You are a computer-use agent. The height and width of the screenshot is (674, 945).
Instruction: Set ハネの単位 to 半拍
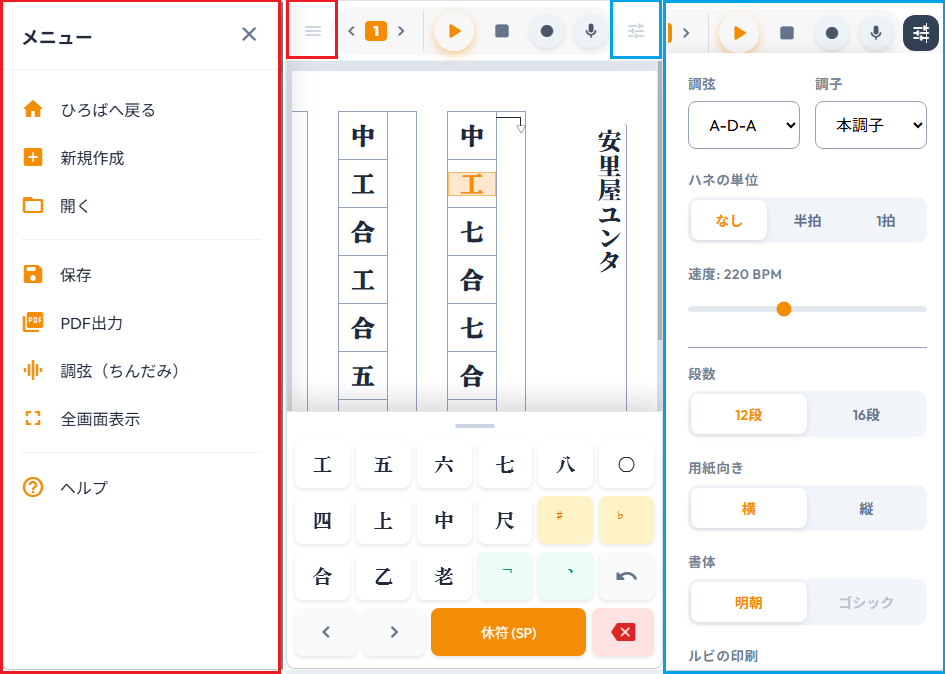point(808,221)
